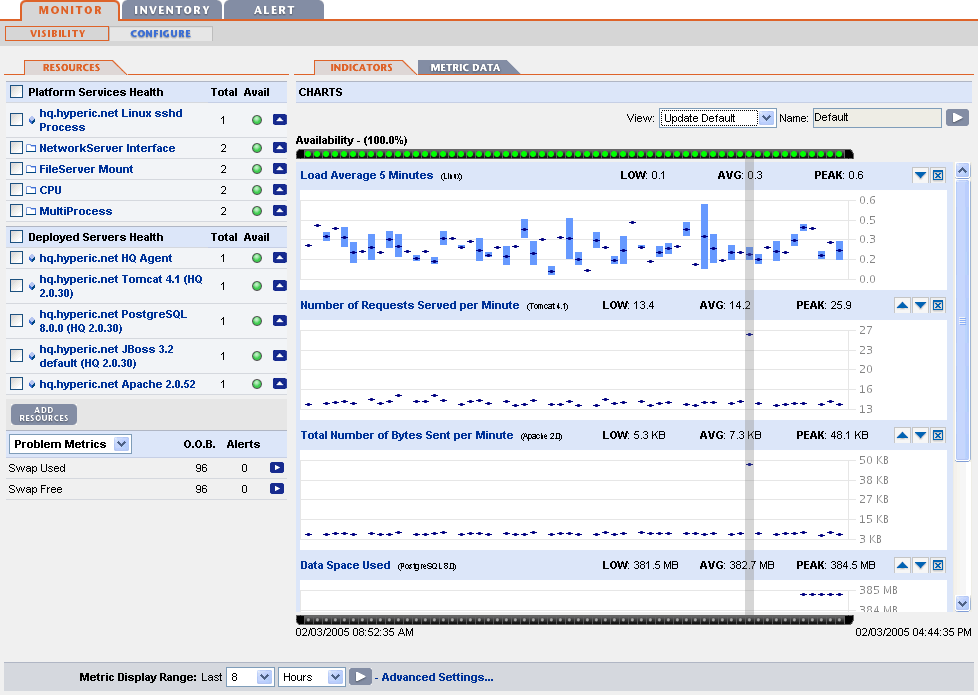This screenshot has width=978, height=695.
Task: Select the hq.hyperic.net HQ Agent checkbox
Action: (x=16, y=258)
